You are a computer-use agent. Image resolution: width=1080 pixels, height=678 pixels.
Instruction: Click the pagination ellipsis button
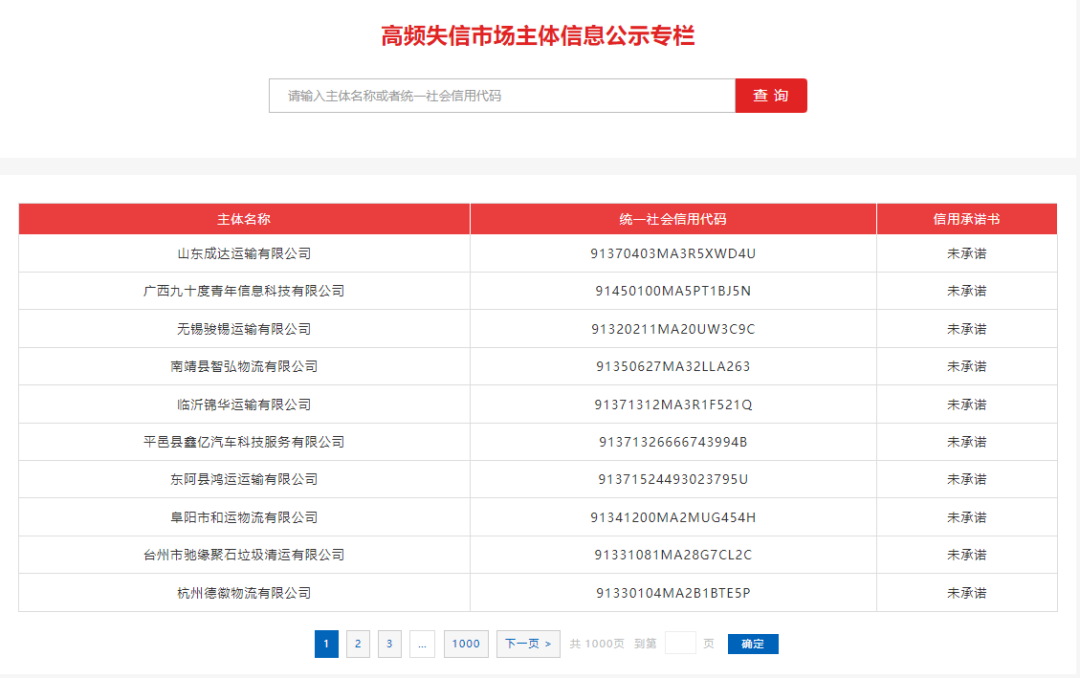pos(422,644)
